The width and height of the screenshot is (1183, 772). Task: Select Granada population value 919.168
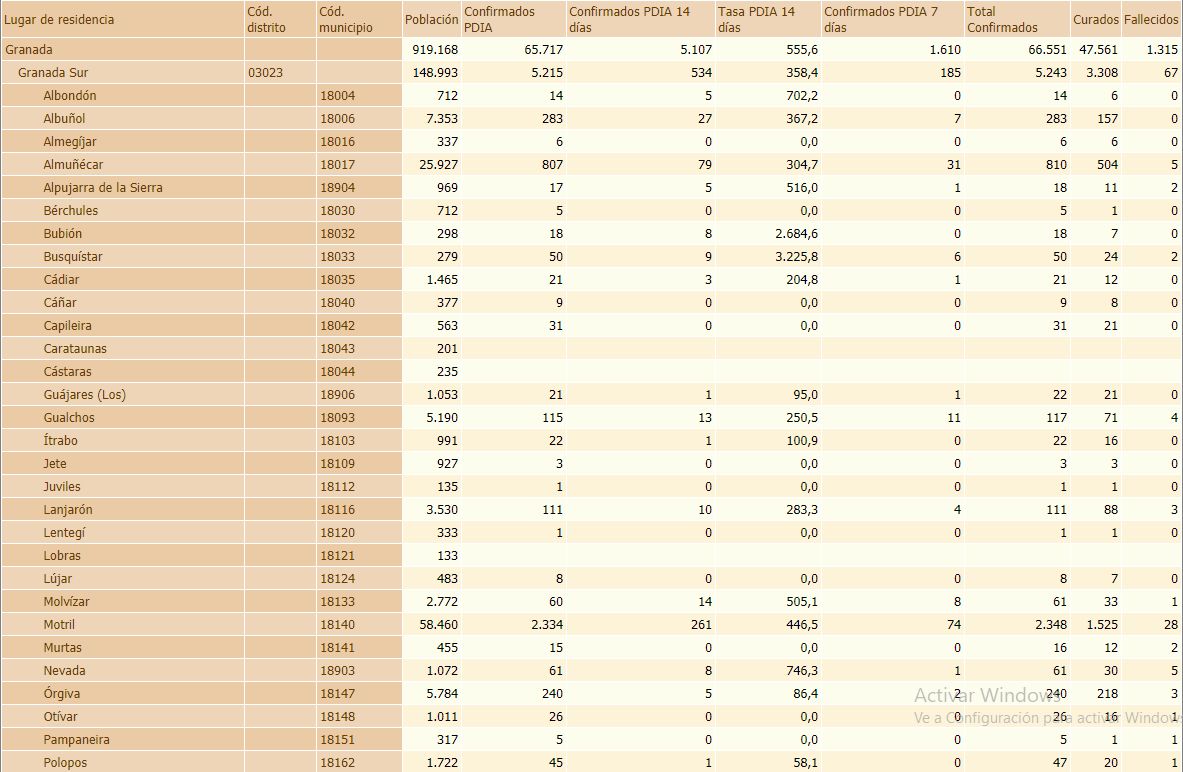435,50
